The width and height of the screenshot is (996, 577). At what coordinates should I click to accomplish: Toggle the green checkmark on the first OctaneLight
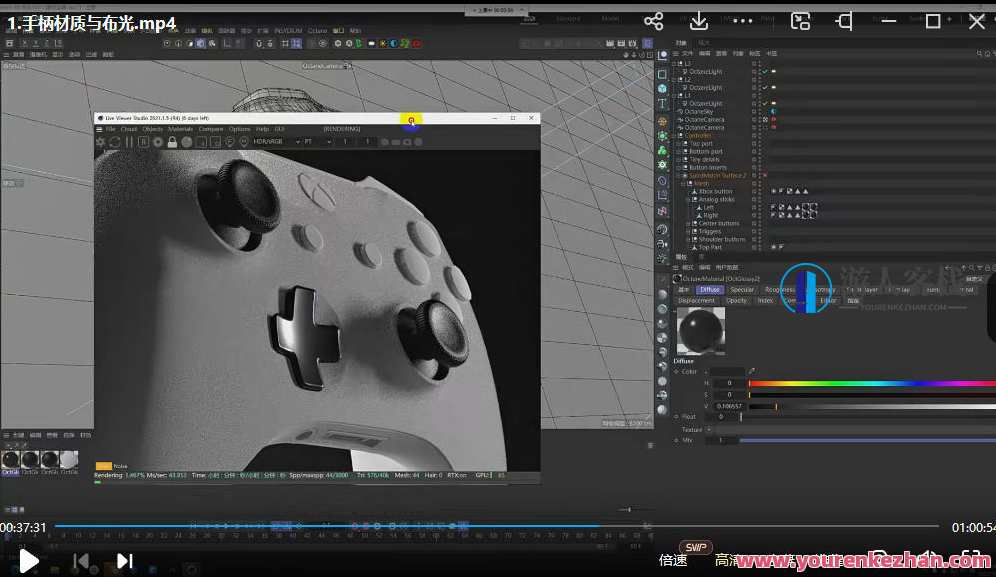(764, 71)
